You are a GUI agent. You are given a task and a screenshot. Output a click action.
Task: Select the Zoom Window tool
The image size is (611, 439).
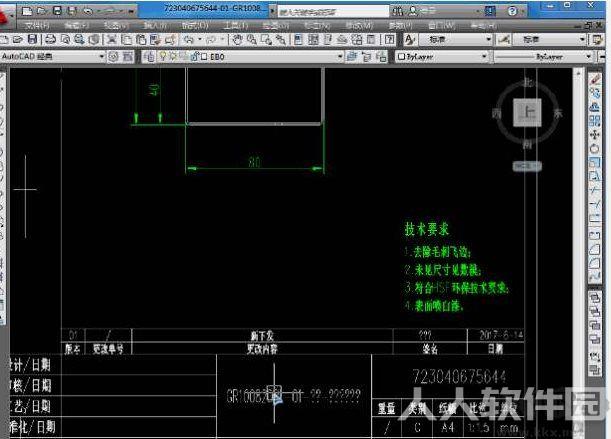267,39
